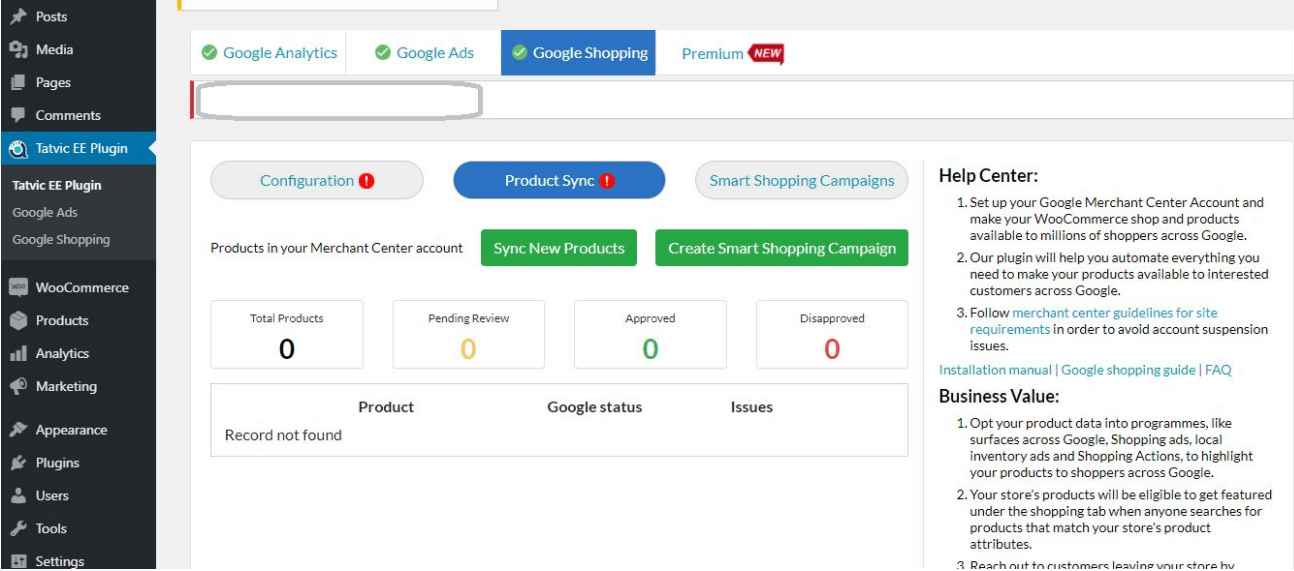Viewport: 1294px width, 571px height.
Task: Click the Google status column header
Action: (595, 407)
